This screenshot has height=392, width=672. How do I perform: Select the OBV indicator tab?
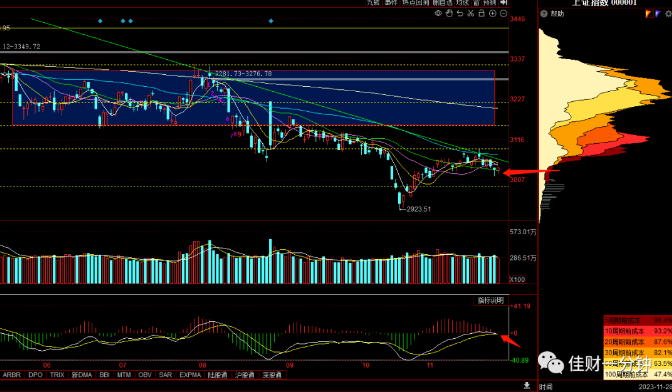point(145,375)
